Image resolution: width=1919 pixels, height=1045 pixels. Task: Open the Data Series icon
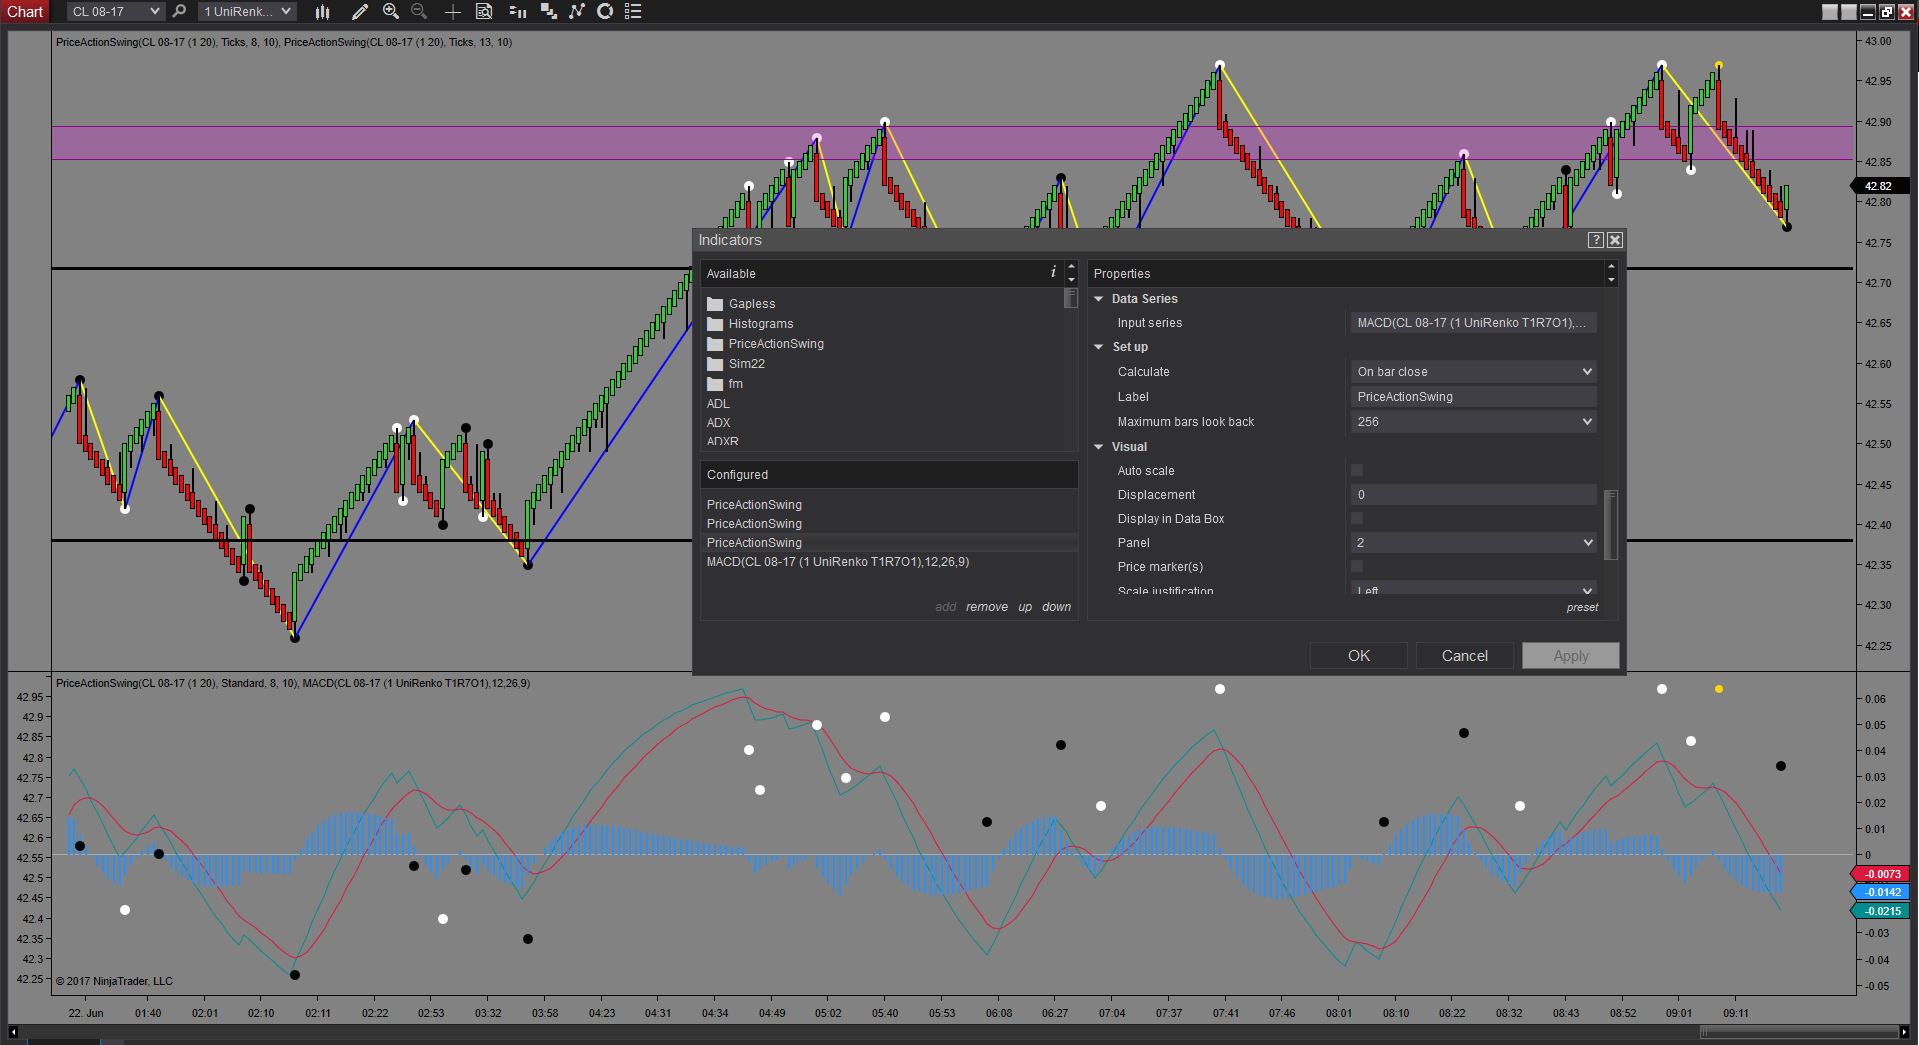coord(548,11)
